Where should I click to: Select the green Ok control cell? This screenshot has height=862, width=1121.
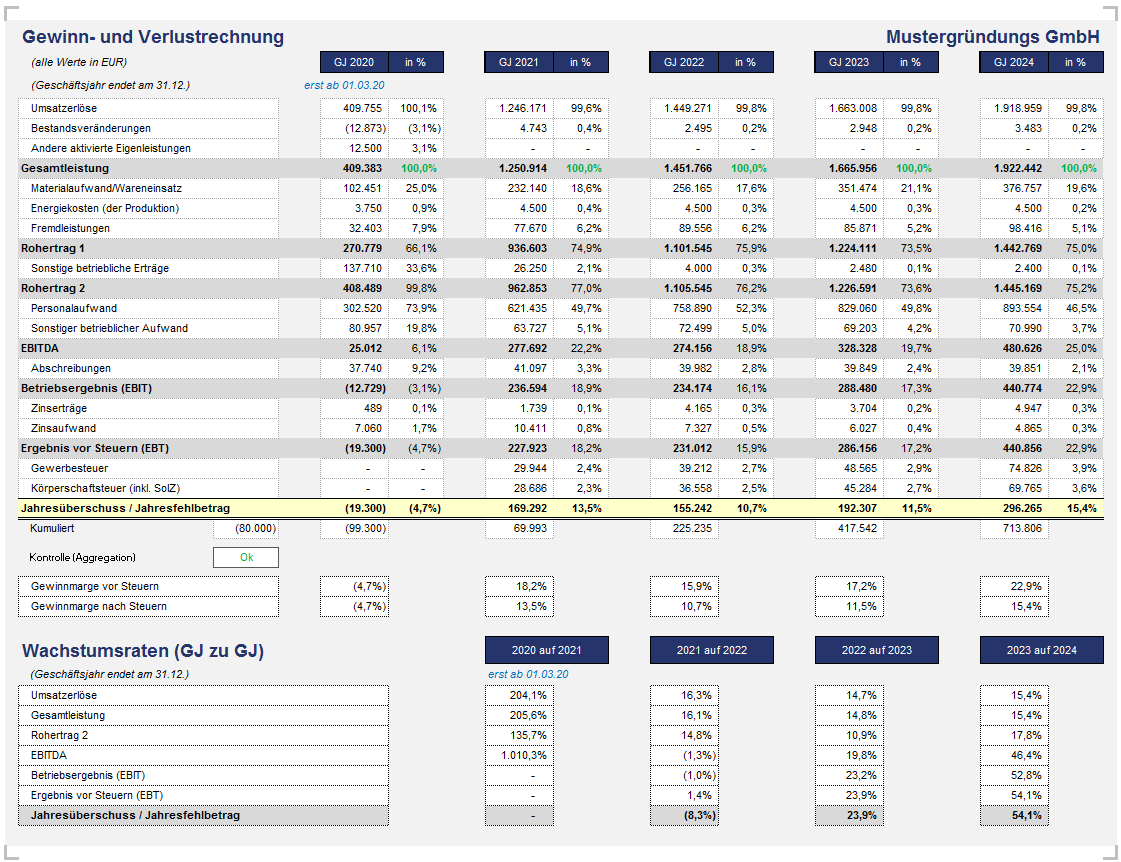[x=245, y=558]
